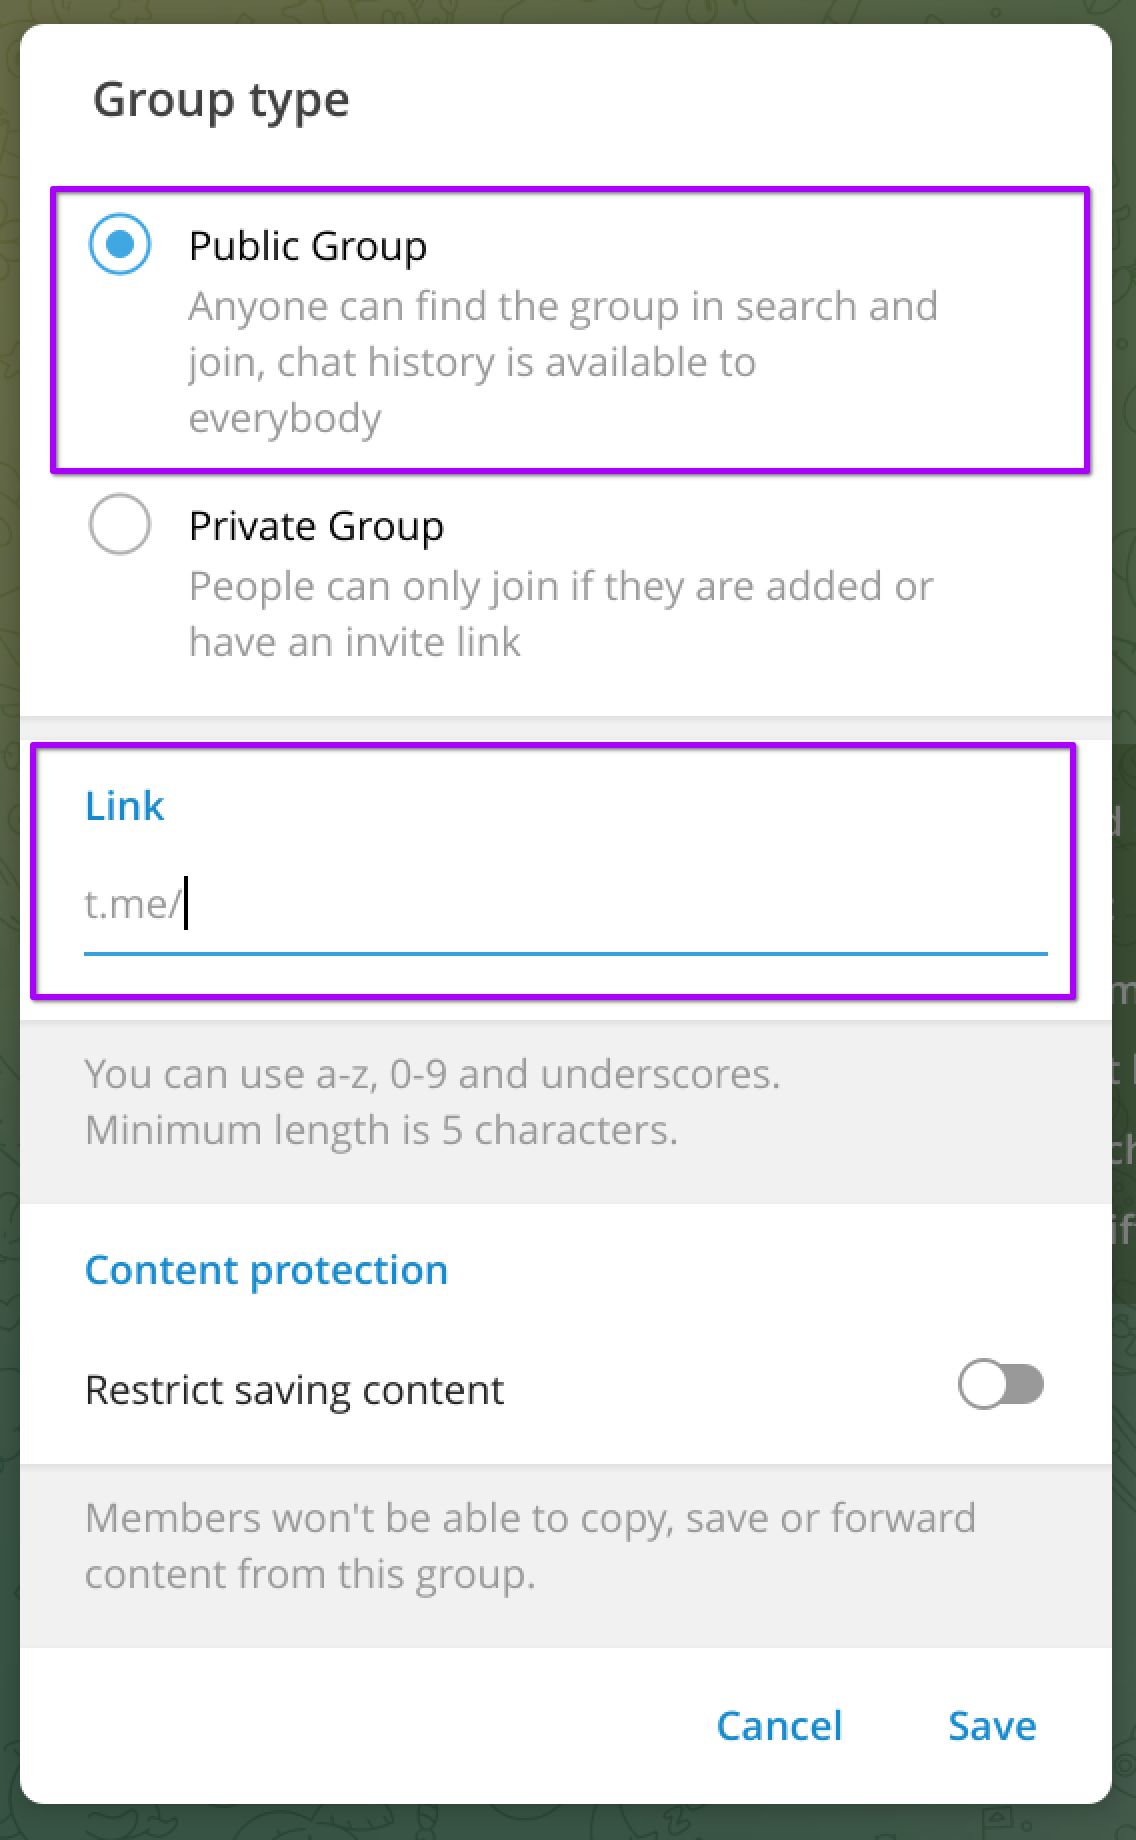Click the "Private Group" label text

(x=316, y=526)
